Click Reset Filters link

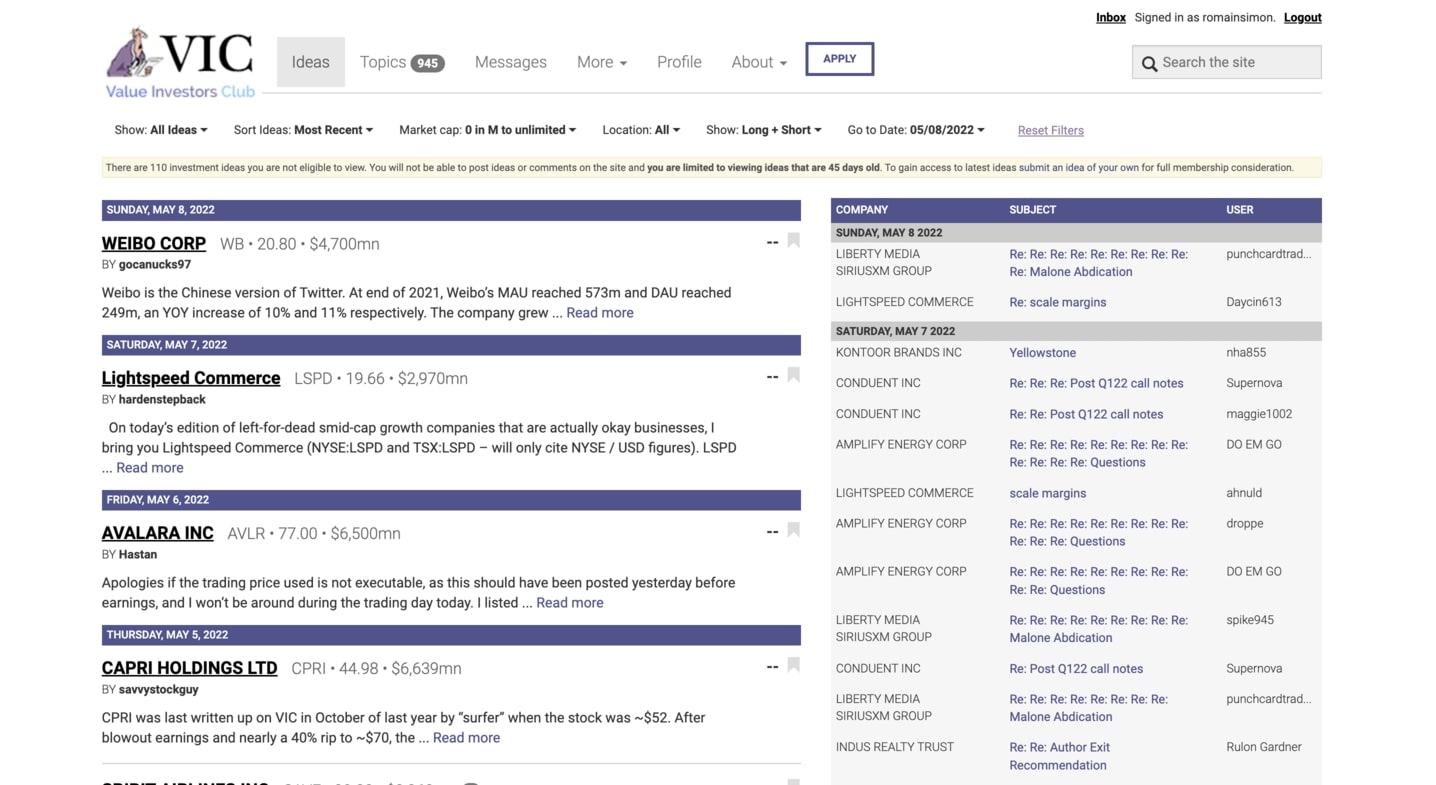pos(1050,131)
